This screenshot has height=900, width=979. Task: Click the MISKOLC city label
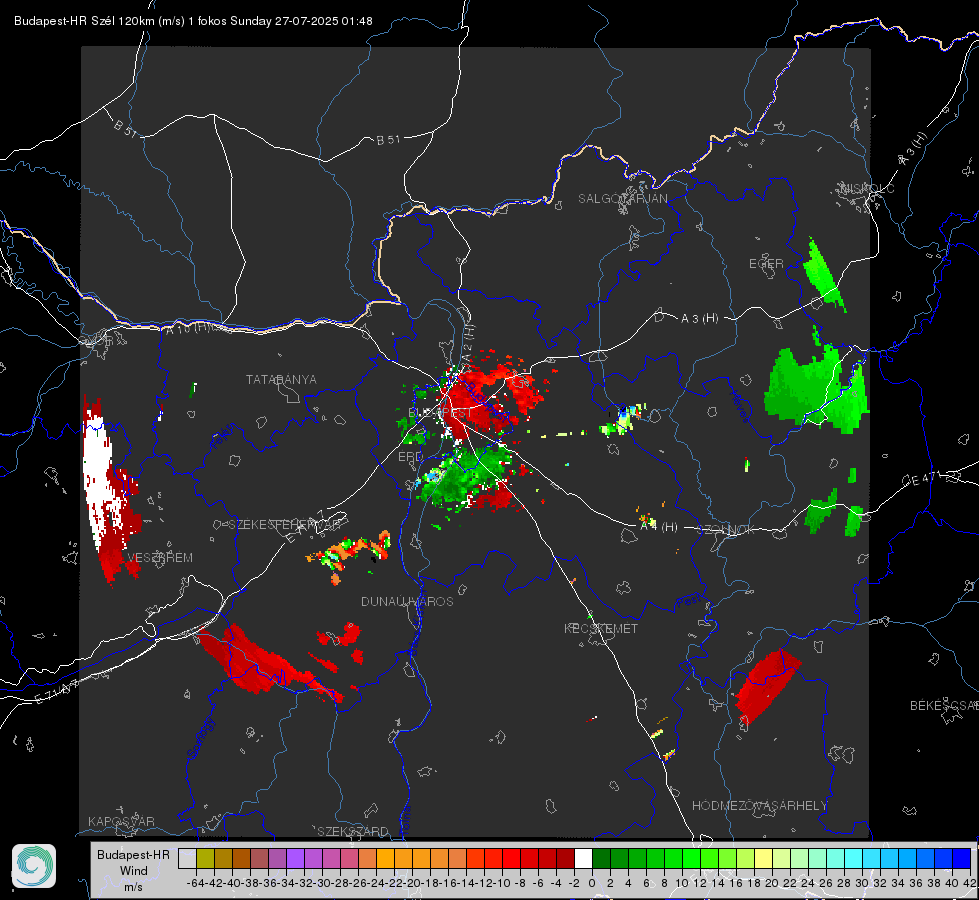pos(867,188)
